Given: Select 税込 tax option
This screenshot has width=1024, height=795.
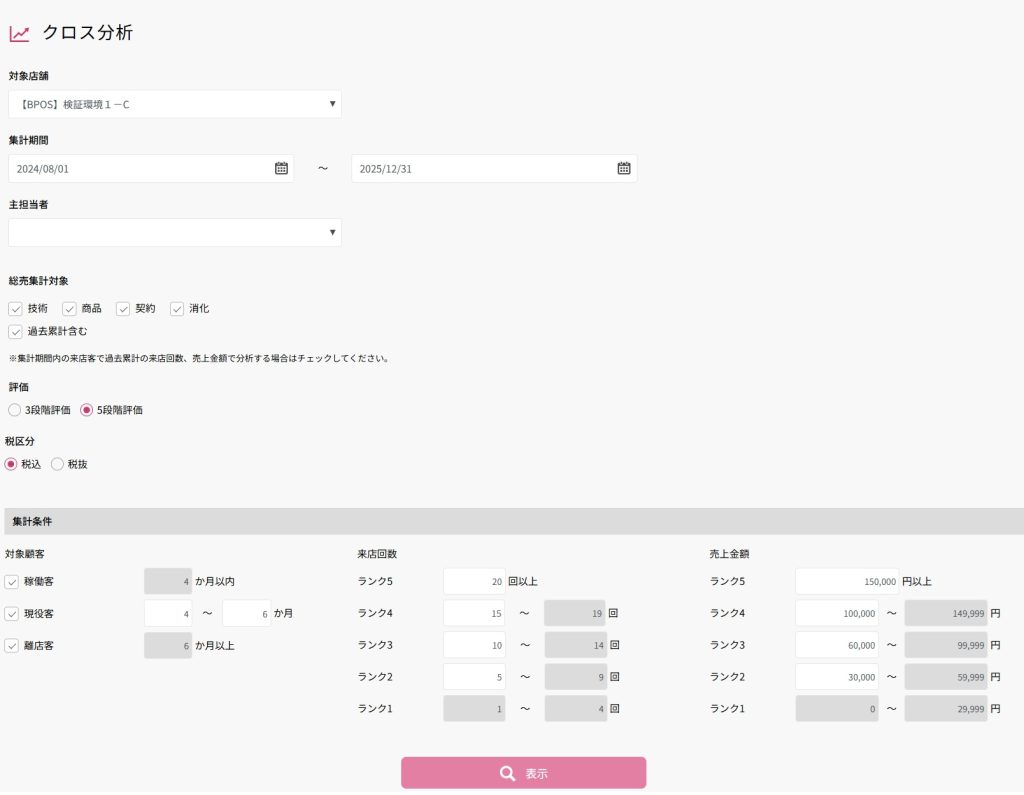Looking at the screenshot, I should click(11, 464).
